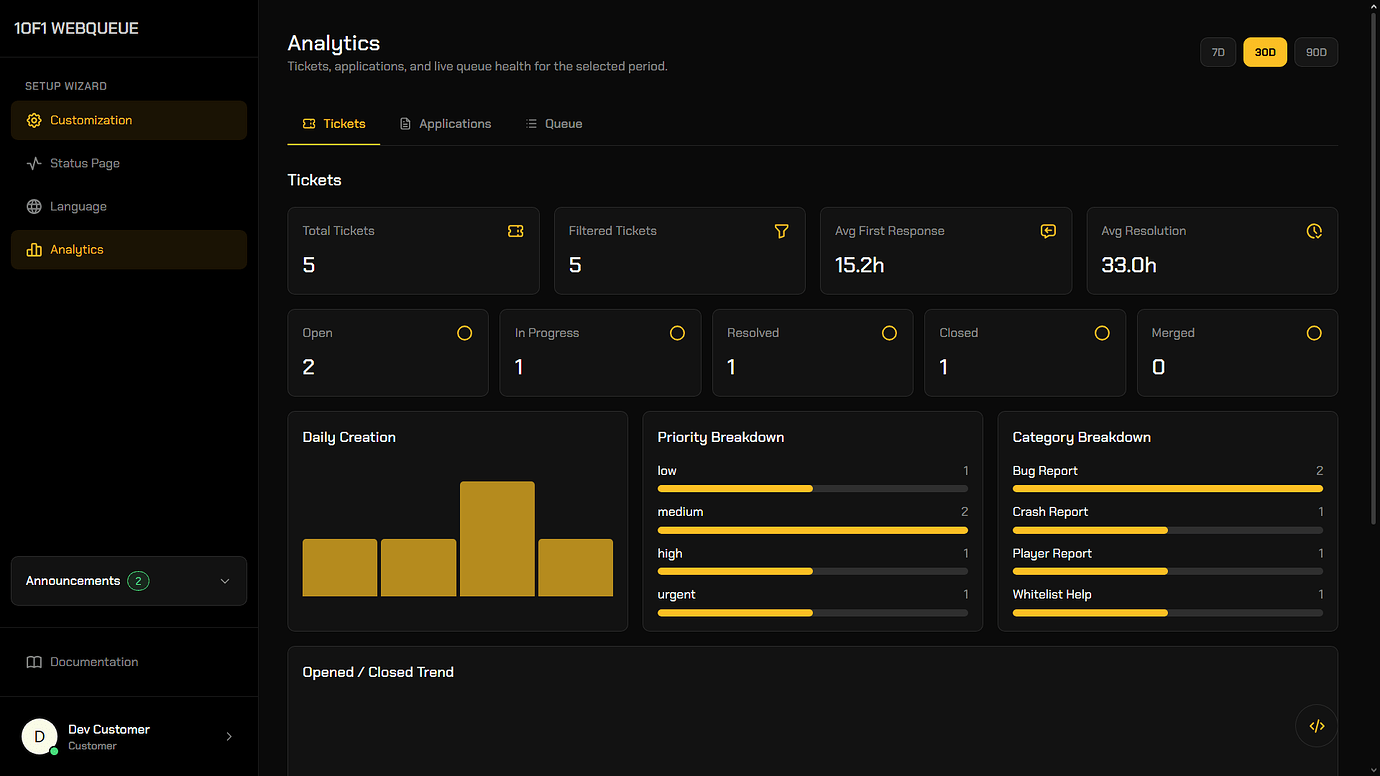Click the tallest Daily Creation bar
This screenshot has height=776, width=1380.
point(497,539)
